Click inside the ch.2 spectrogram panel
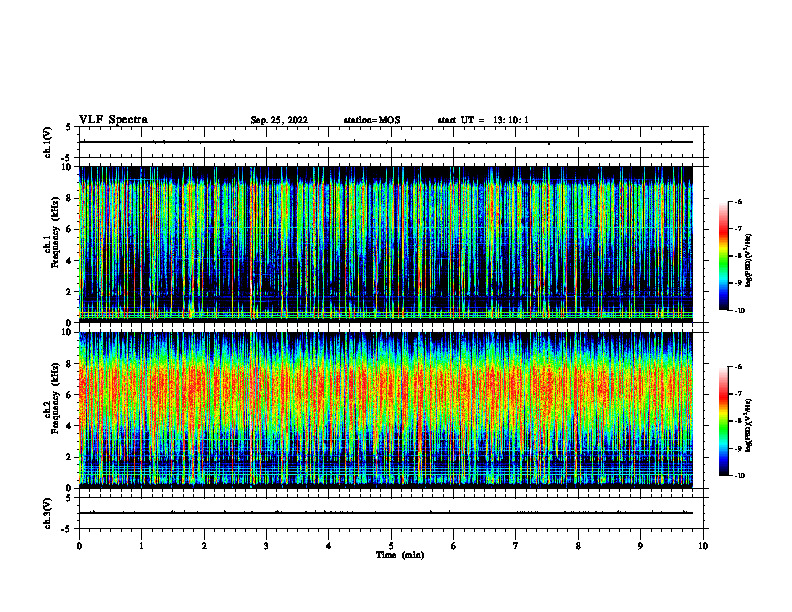The width and height of the screenshot is (792, 612). pos(385,410)
